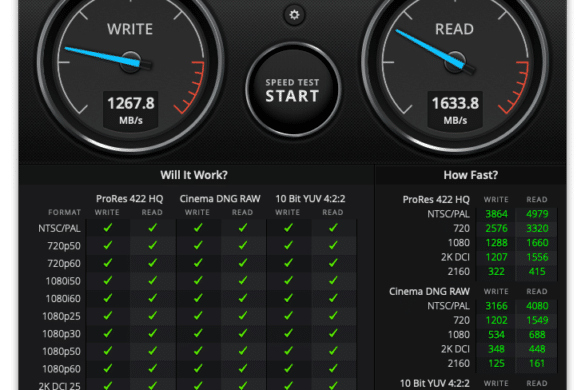
Task: Click 1080p25 10 Bit YUV read checkmark
Action: [x=333, y=315]
